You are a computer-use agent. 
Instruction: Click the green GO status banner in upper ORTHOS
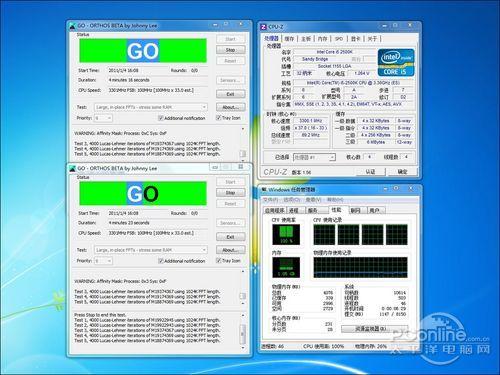tap(143, 51)
